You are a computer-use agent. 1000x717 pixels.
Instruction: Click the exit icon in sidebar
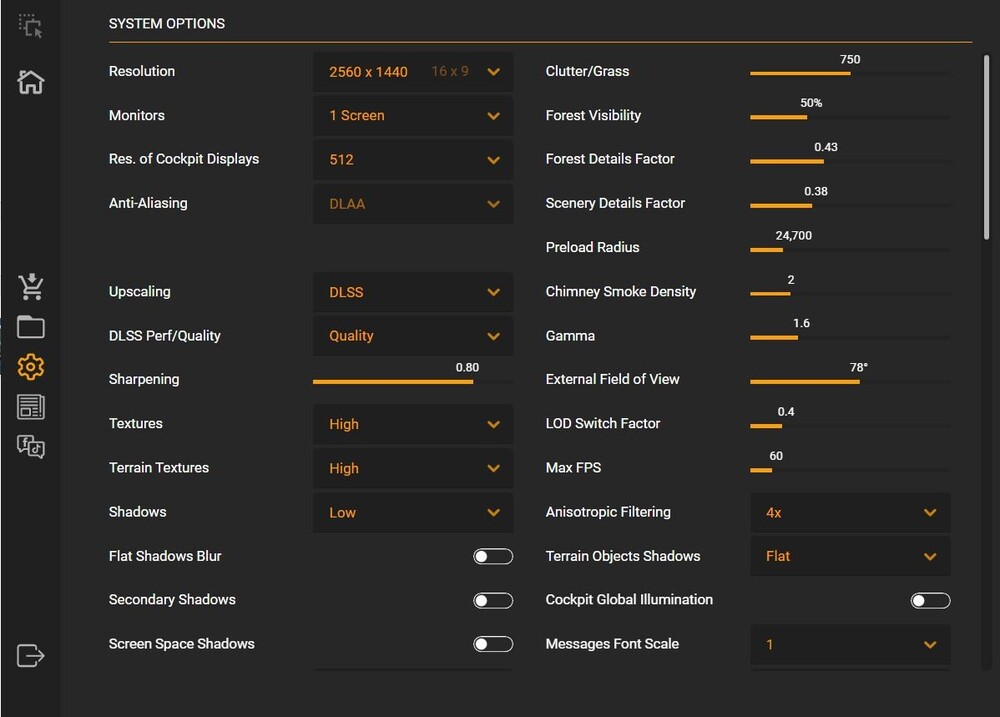(x=31, y=656)
